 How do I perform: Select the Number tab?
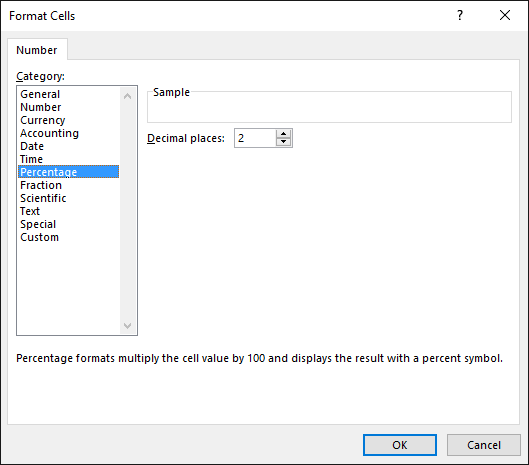37,50
